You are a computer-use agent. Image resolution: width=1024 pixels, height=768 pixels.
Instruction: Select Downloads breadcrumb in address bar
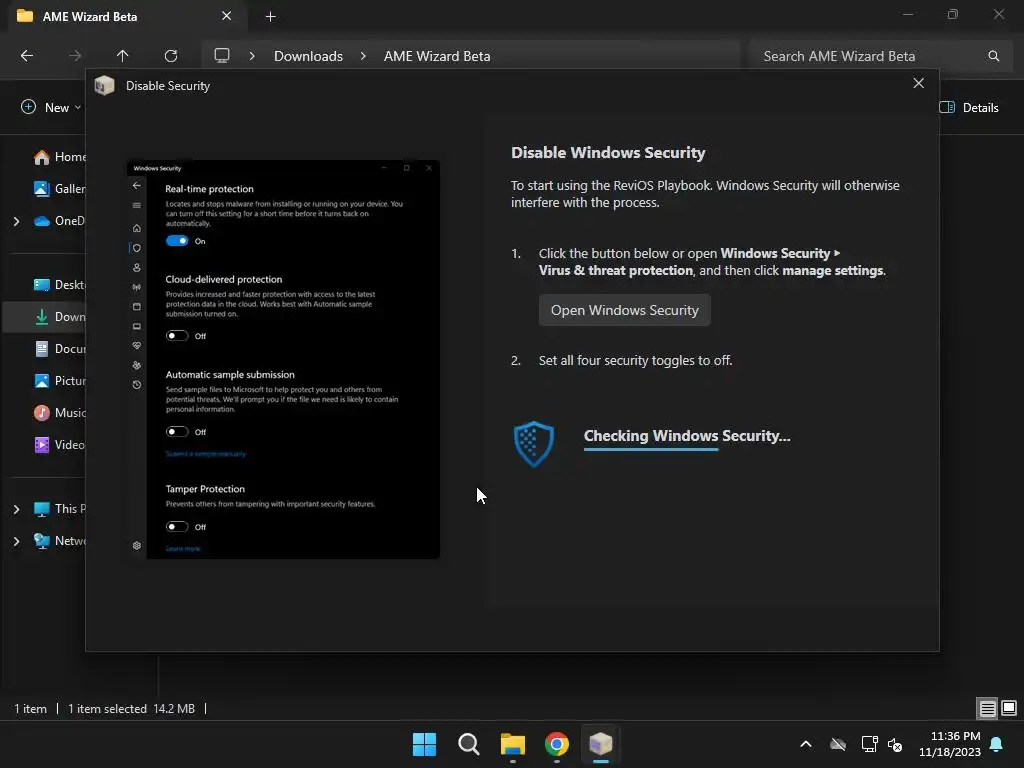pyautogui.click(x=308, y=56)
